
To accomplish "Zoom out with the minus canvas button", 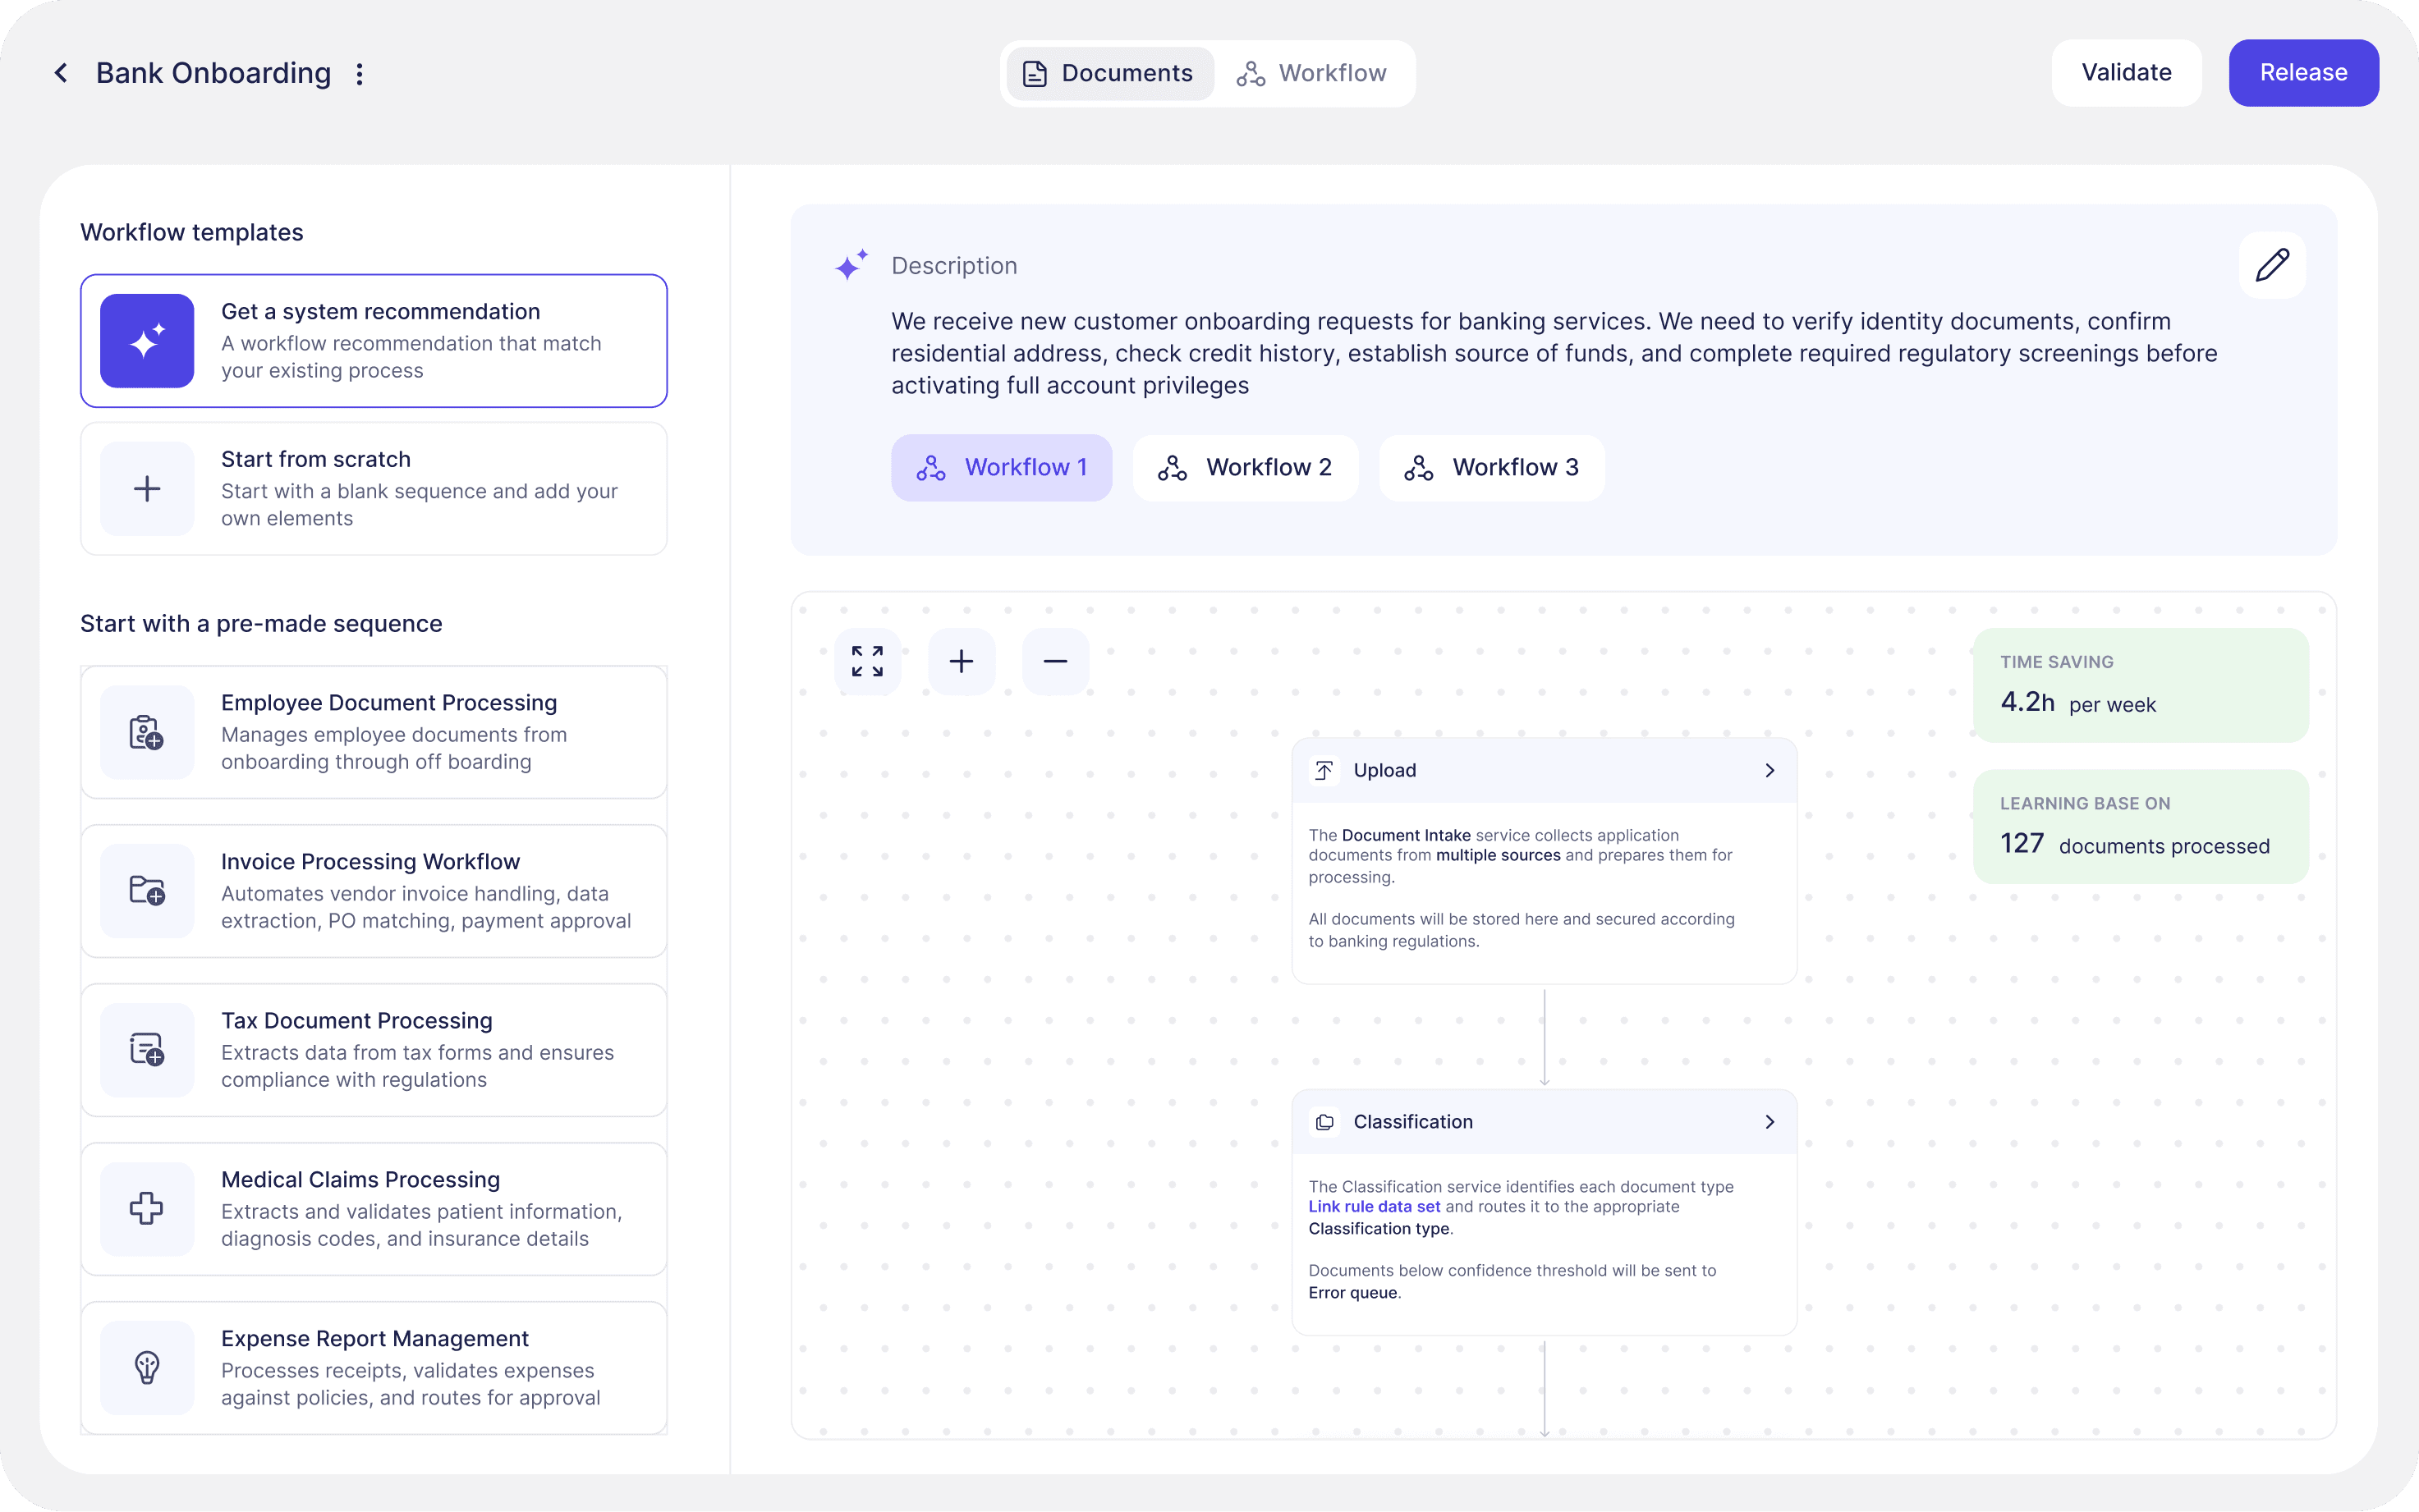I will (1055, 661).
